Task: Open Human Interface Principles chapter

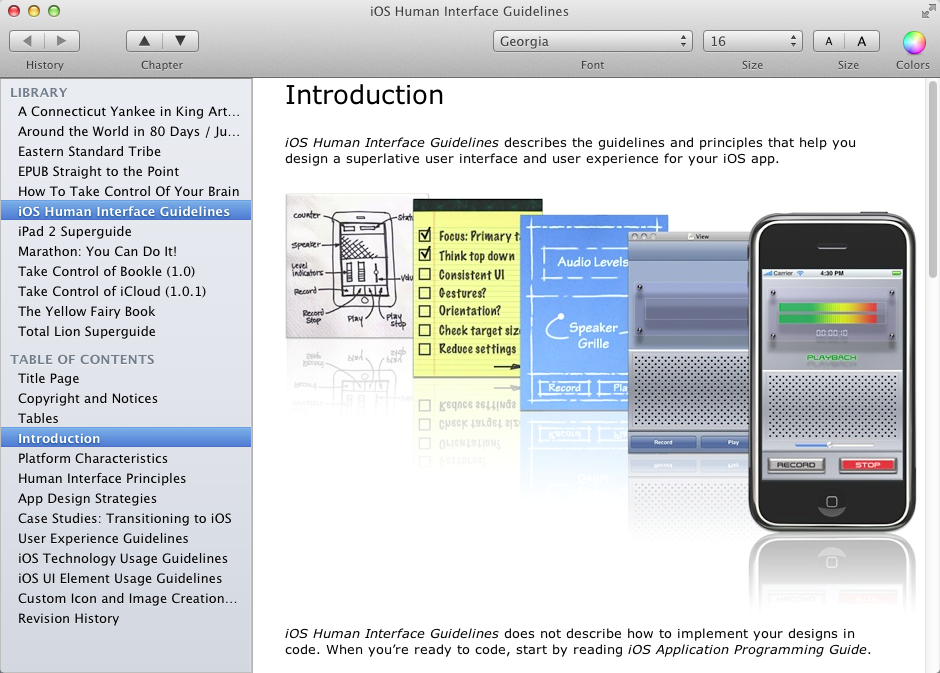Action: point(126,478)
